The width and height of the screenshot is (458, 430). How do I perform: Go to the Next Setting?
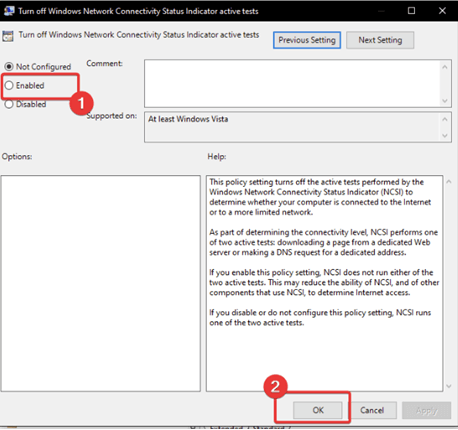(380, 40)
